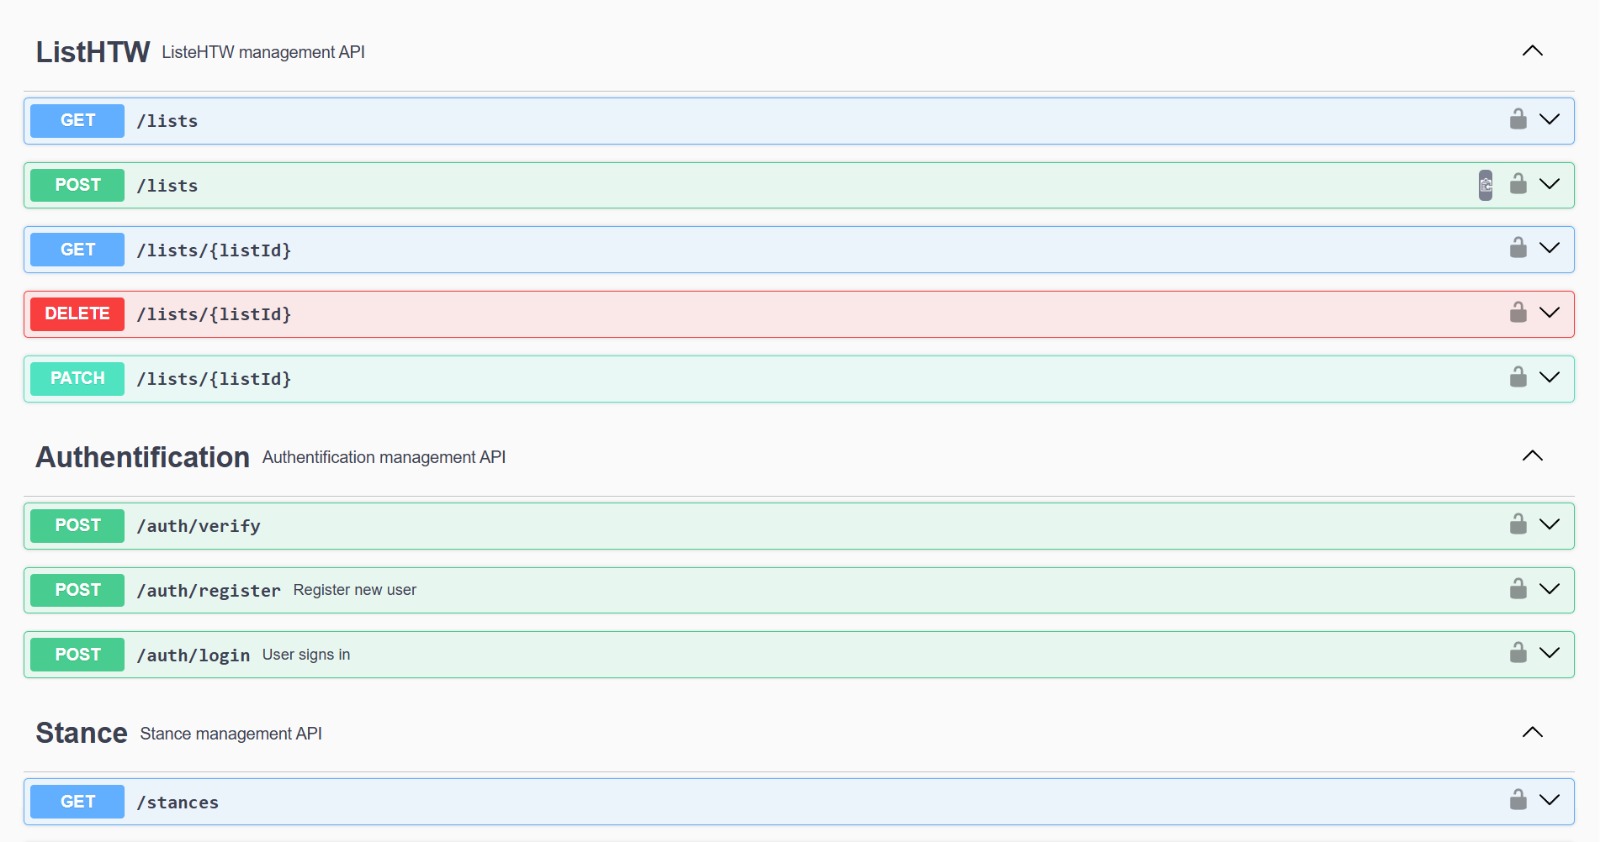Click the POST badge for /lists
The width and height of the screenshot is (1600, 842).
point(77,185)
